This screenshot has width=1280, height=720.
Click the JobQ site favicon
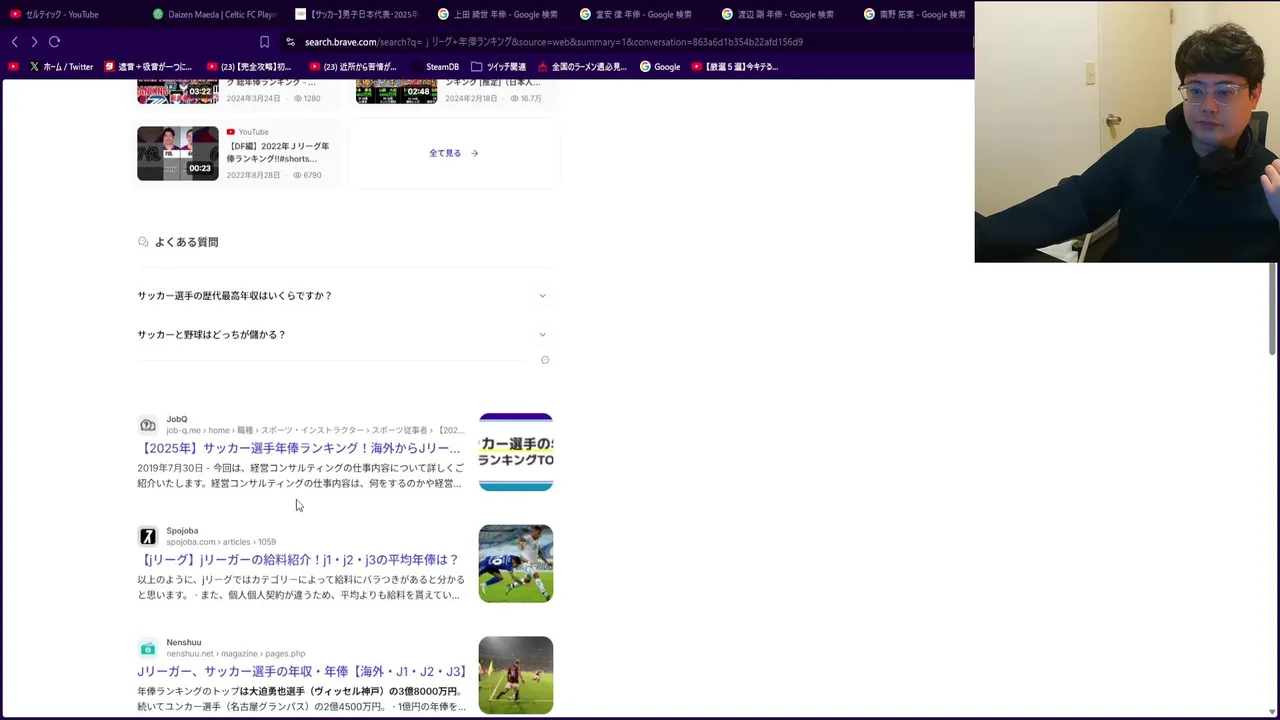point(148,425)
